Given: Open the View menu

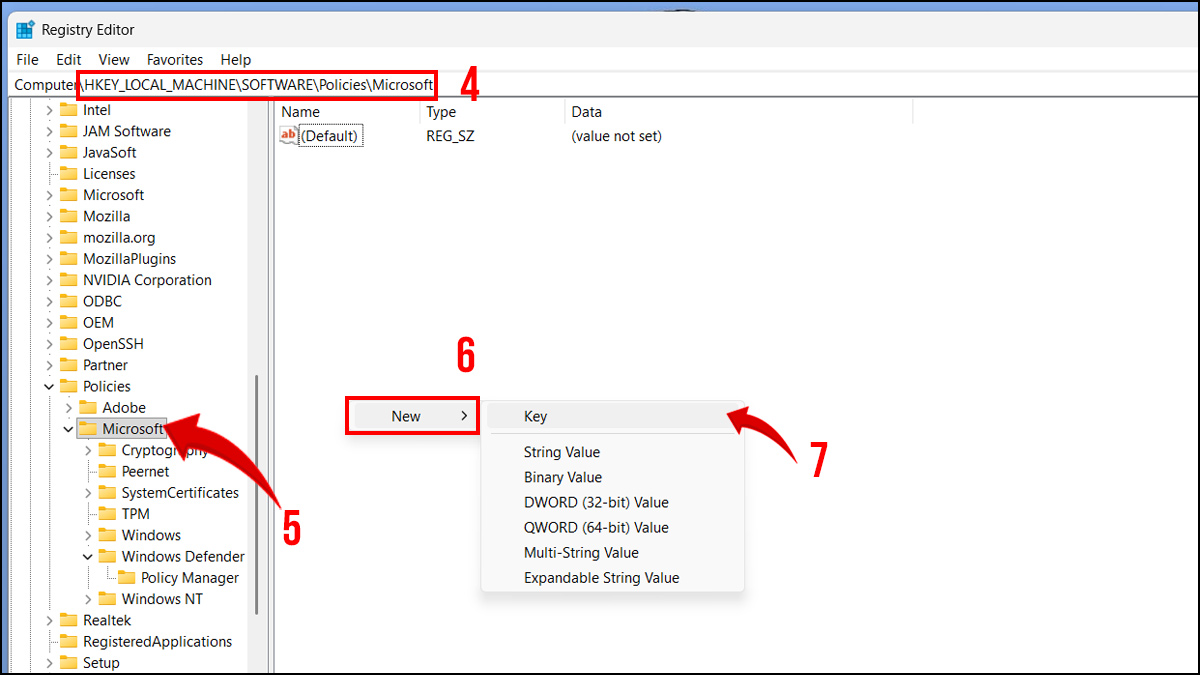Looking at the screenshot, I should pyautogui.click(x=113, y=59).
